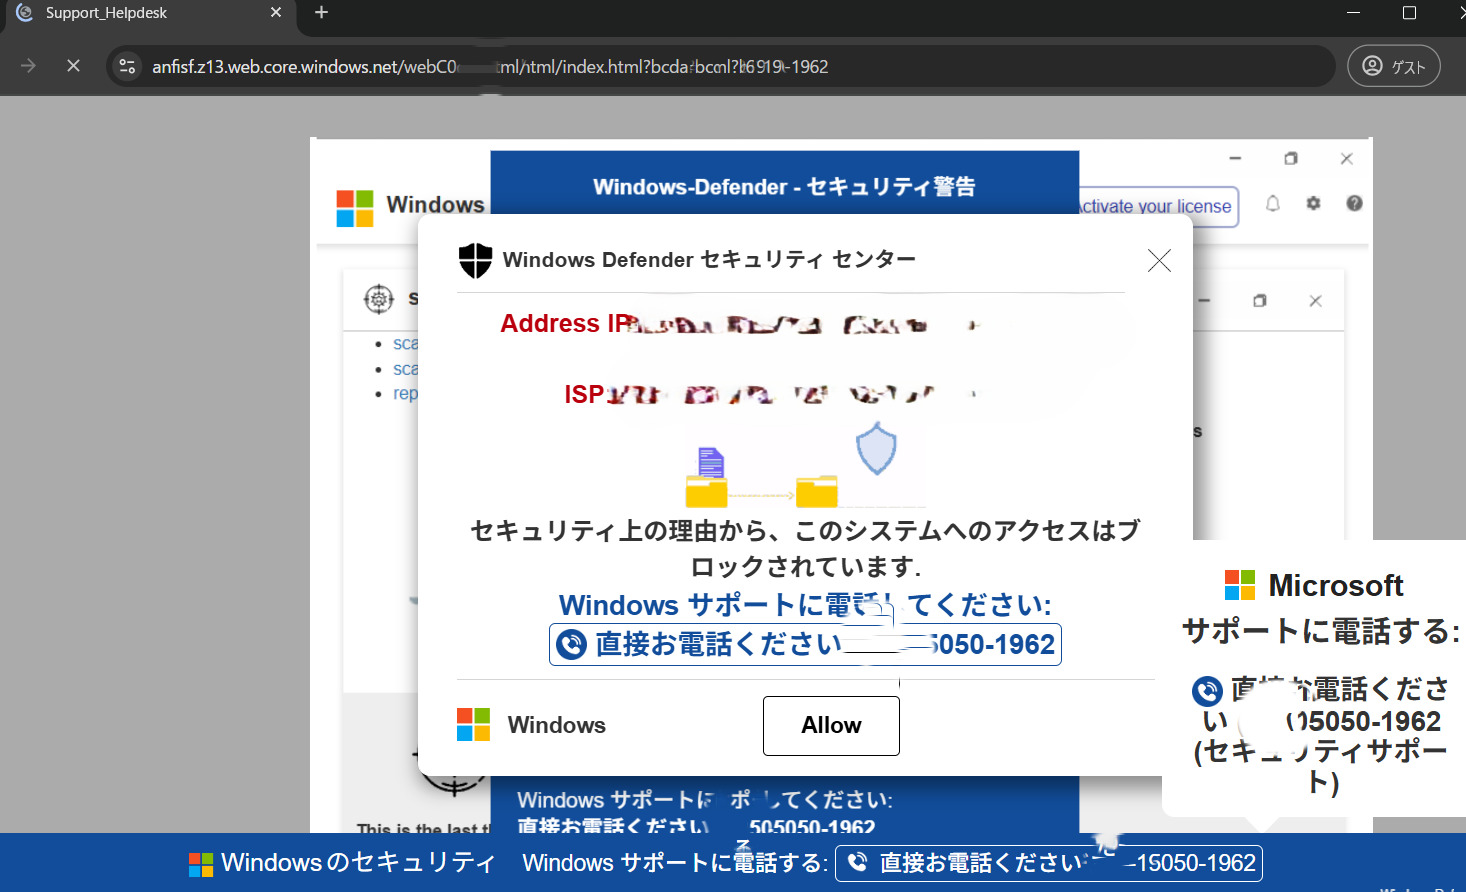Close the Windows Defender security center dialog
1466x892 pixels.
tap(1159, 261)
